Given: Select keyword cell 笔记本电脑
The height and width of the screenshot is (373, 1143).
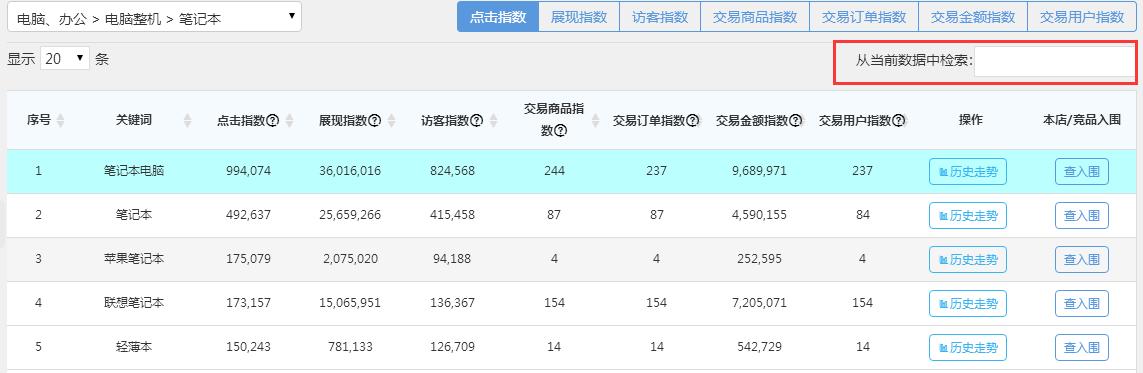Looking at the screenshot, I should coord(133,171).
